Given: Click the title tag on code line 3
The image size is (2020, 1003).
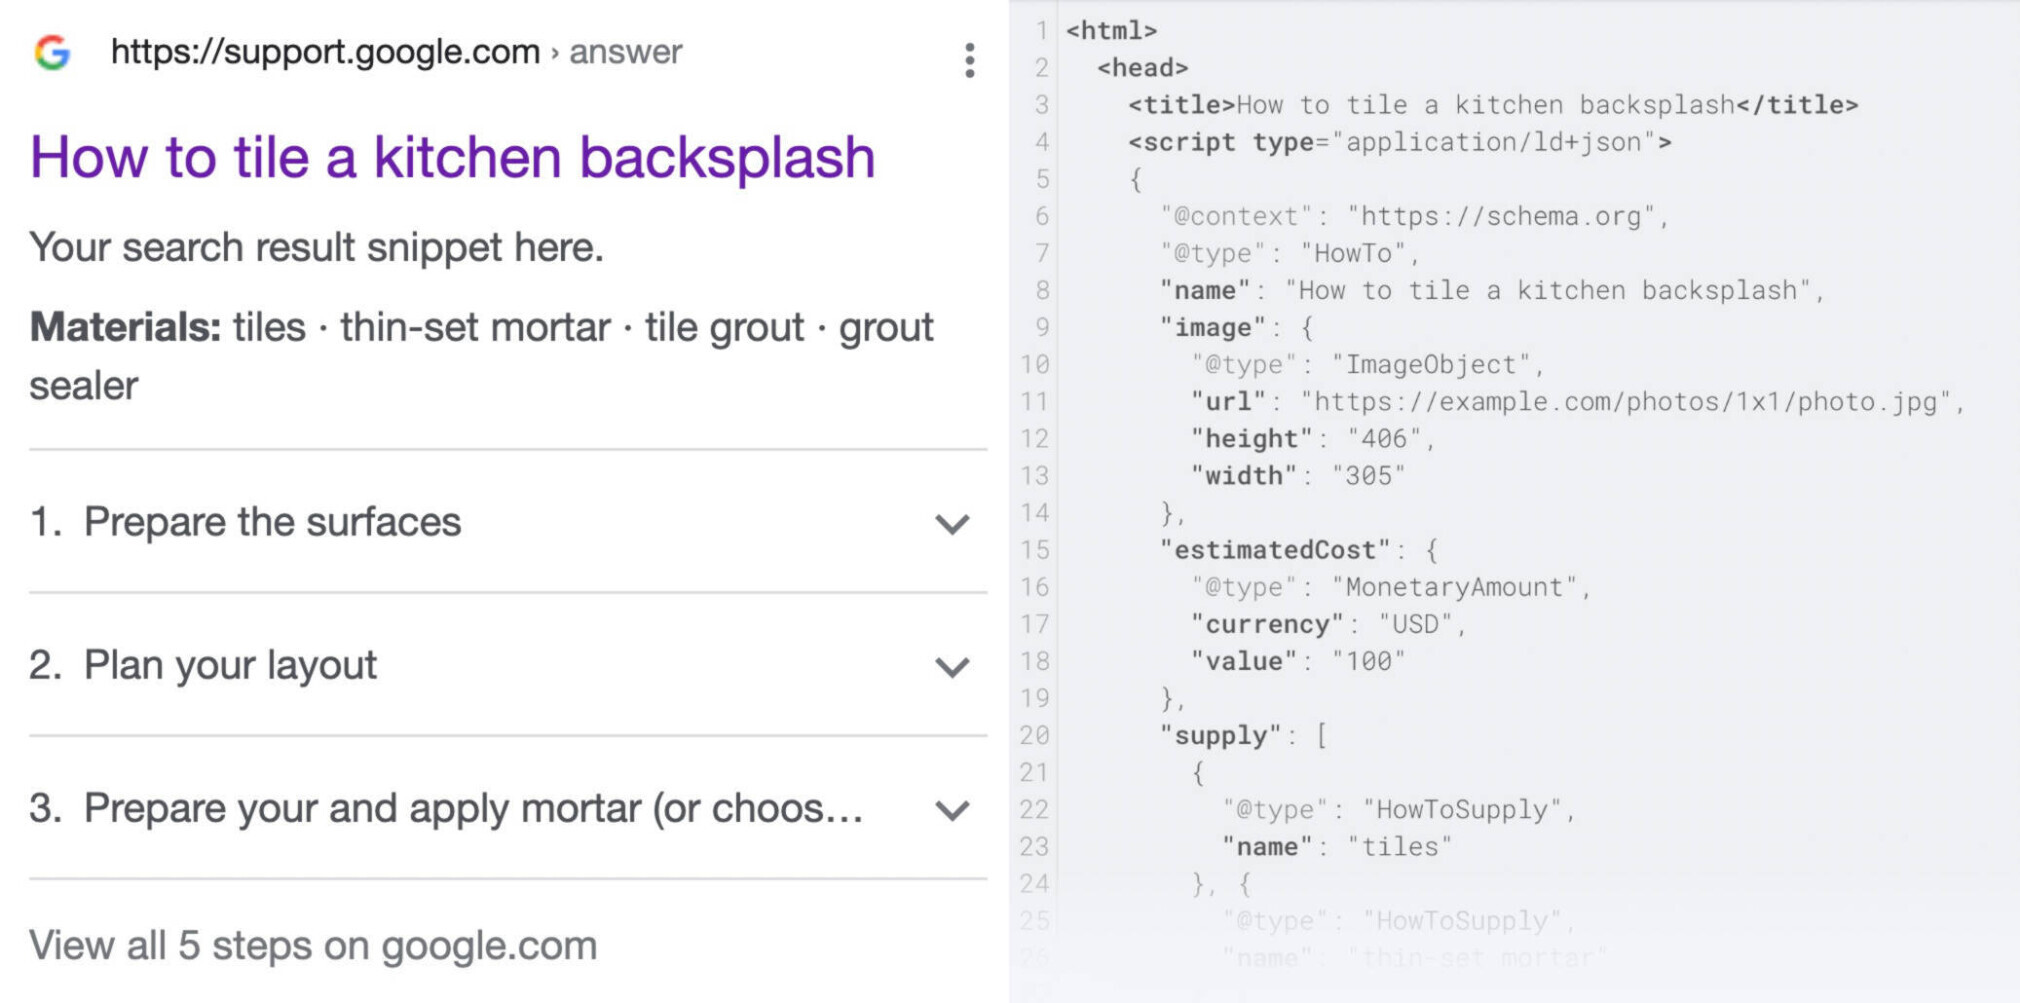Looking at the screenshot, I should (1181, 105).
